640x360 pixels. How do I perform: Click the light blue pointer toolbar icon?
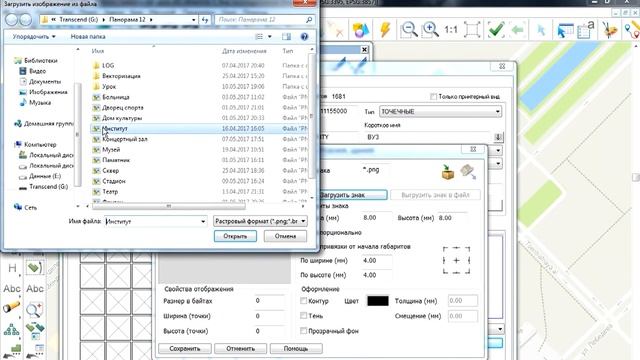(x=541, y=30)
